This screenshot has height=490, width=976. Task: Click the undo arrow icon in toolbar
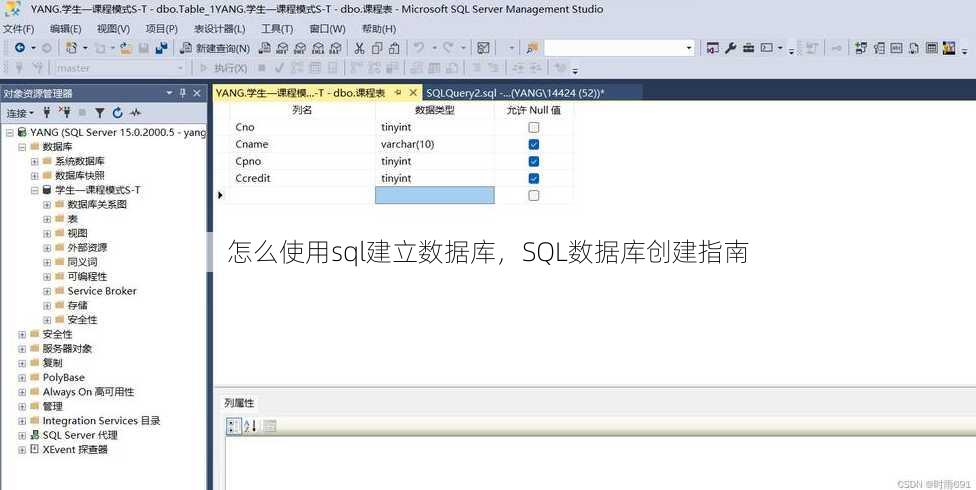click(x=419, y=48)
